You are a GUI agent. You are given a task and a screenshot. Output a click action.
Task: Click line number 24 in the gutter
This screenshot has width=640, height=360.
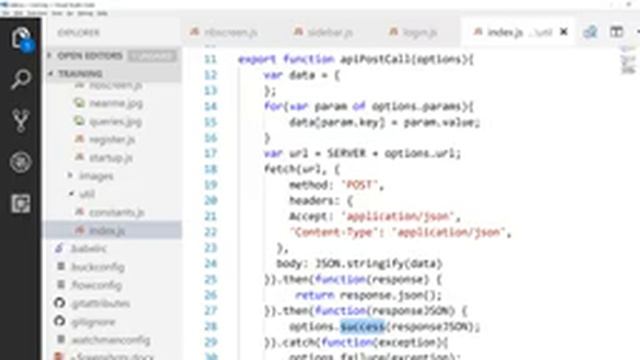pos(210,264)
